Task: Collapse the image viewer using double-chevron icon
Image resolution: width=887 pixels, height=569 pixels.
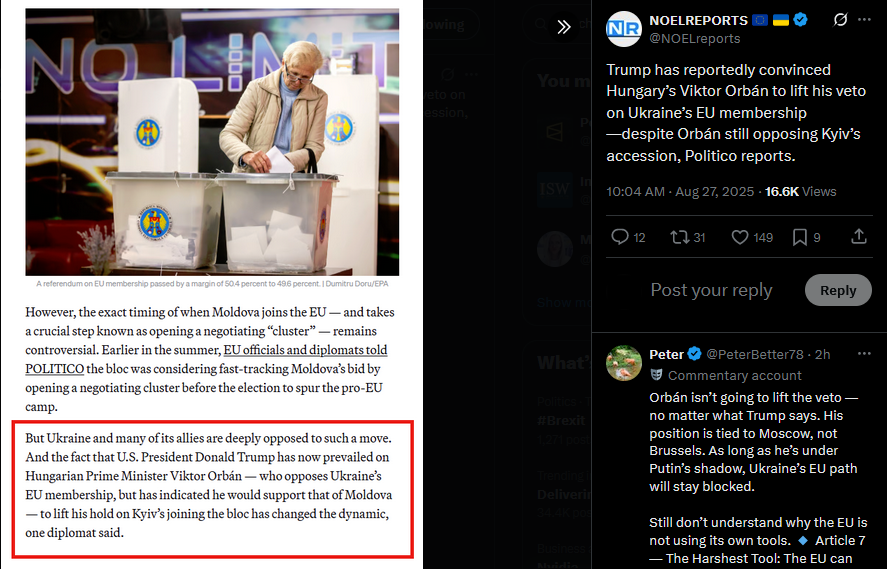Action: click(x=563, y=27)
